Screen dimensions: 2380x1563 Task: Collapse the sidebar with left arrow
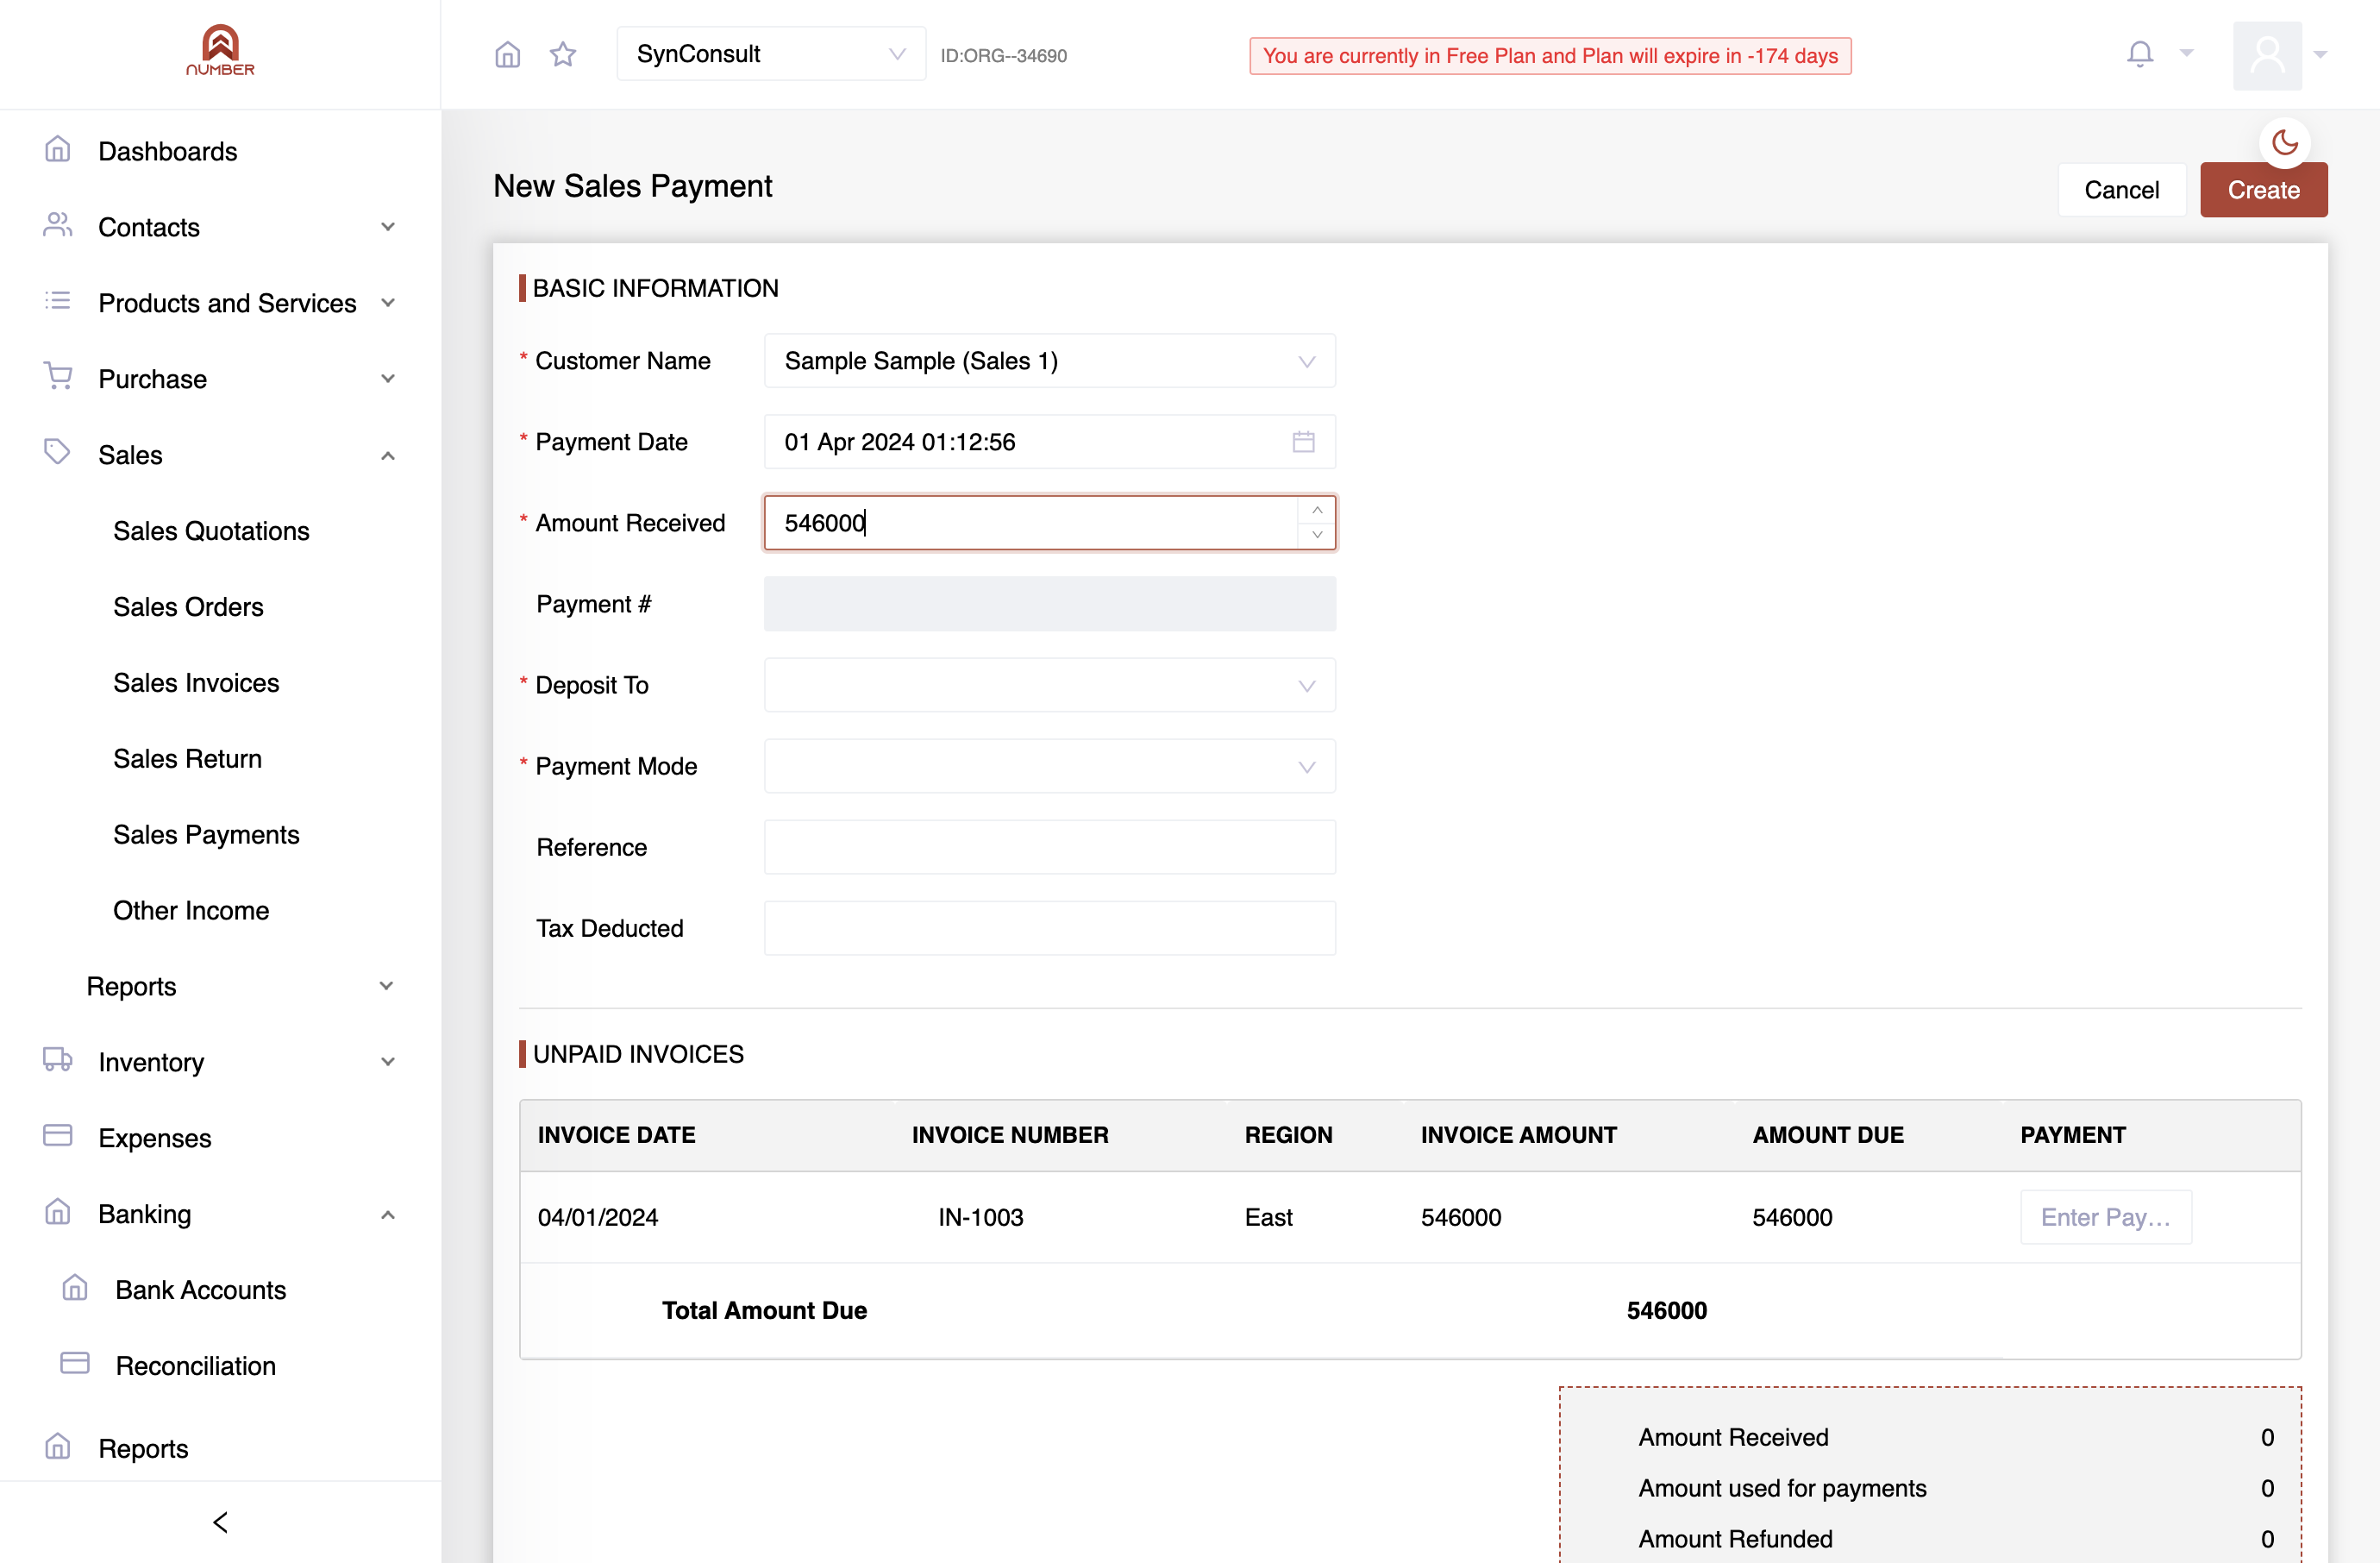coord(220,1522)
